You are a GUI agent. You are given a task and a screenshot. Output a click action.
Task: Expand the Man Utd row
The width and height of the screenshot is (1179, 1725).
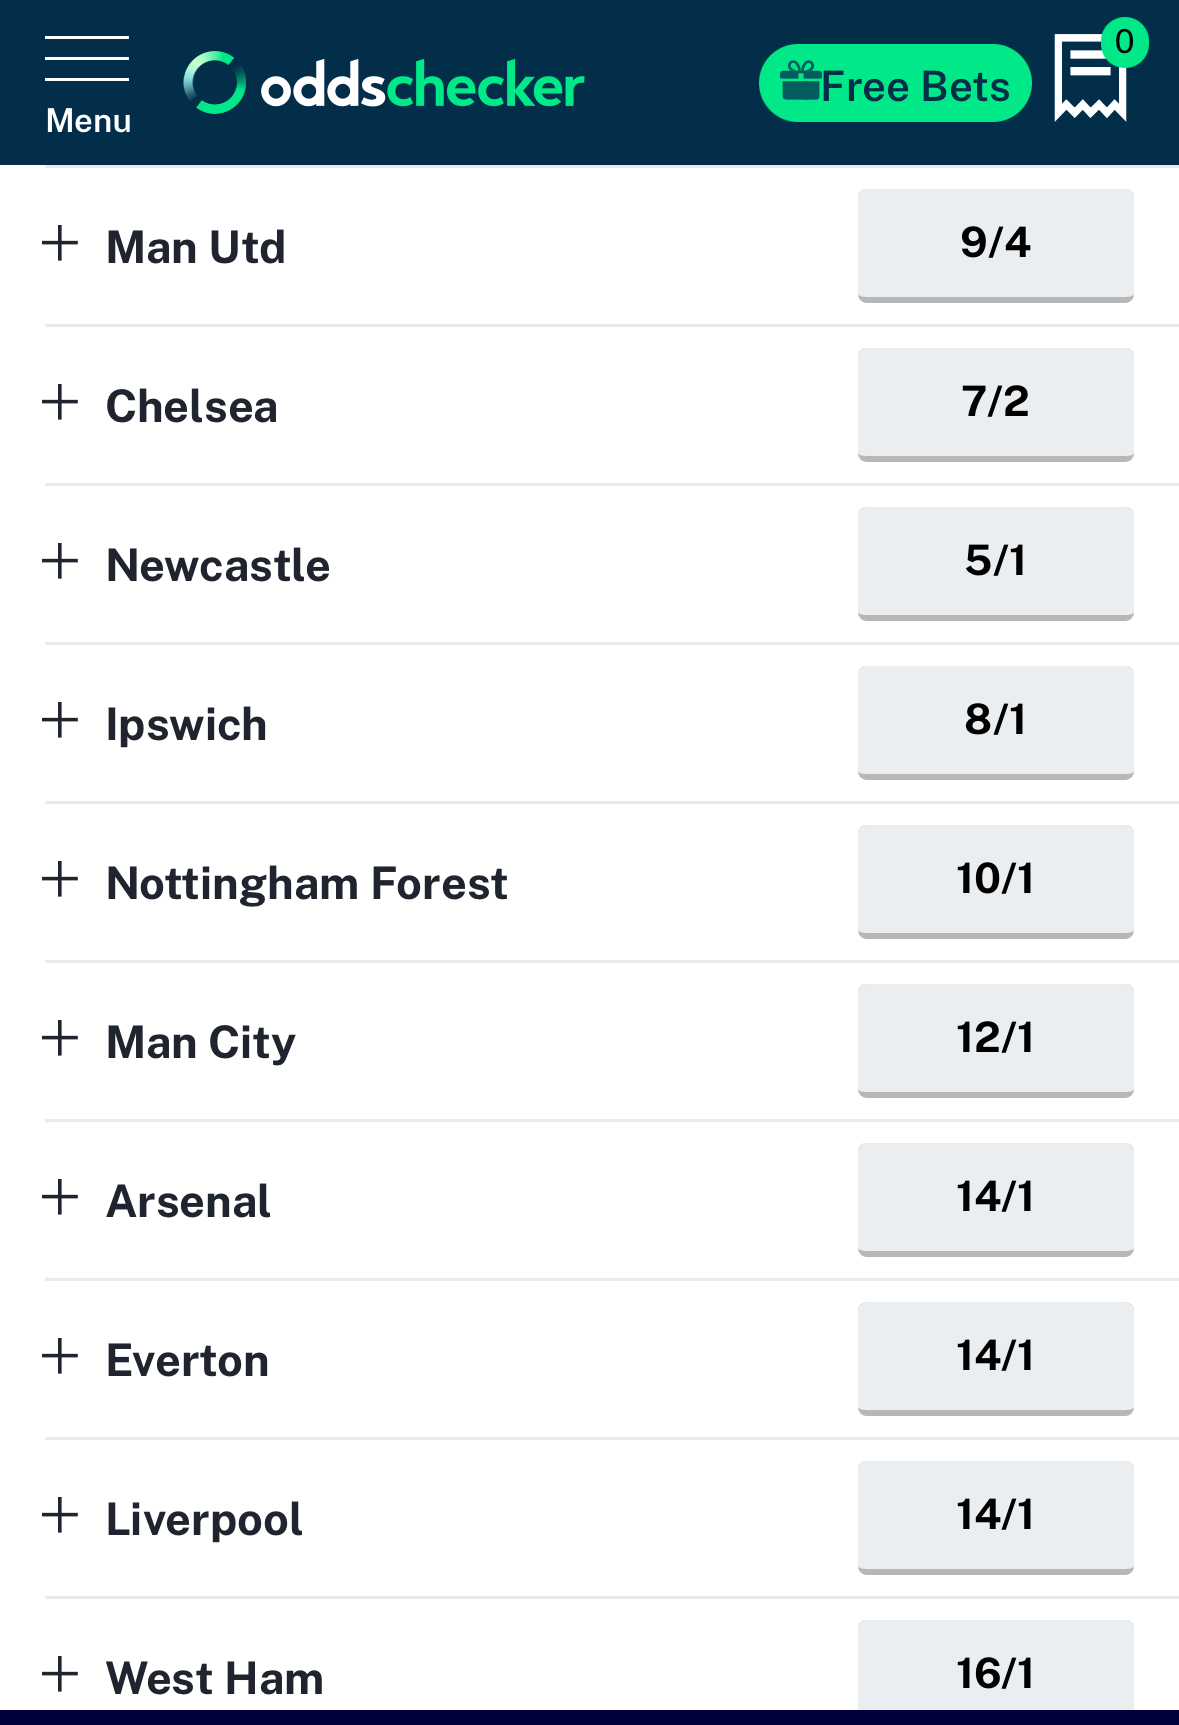pyautogui.click(x=61, y=244)
